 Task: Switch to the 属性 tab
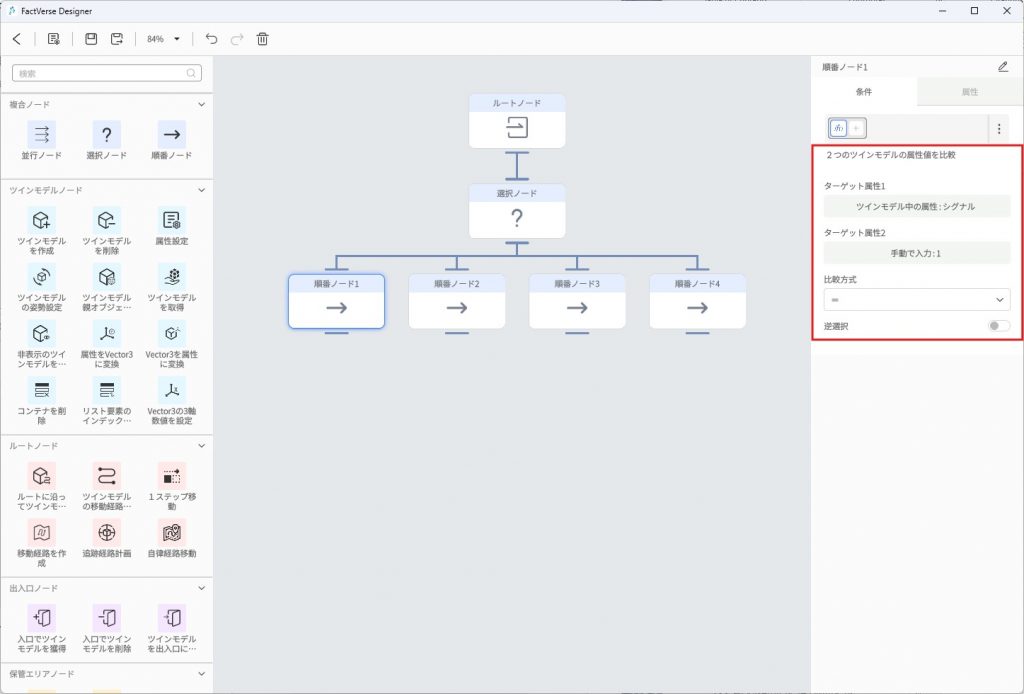(969, 92)
